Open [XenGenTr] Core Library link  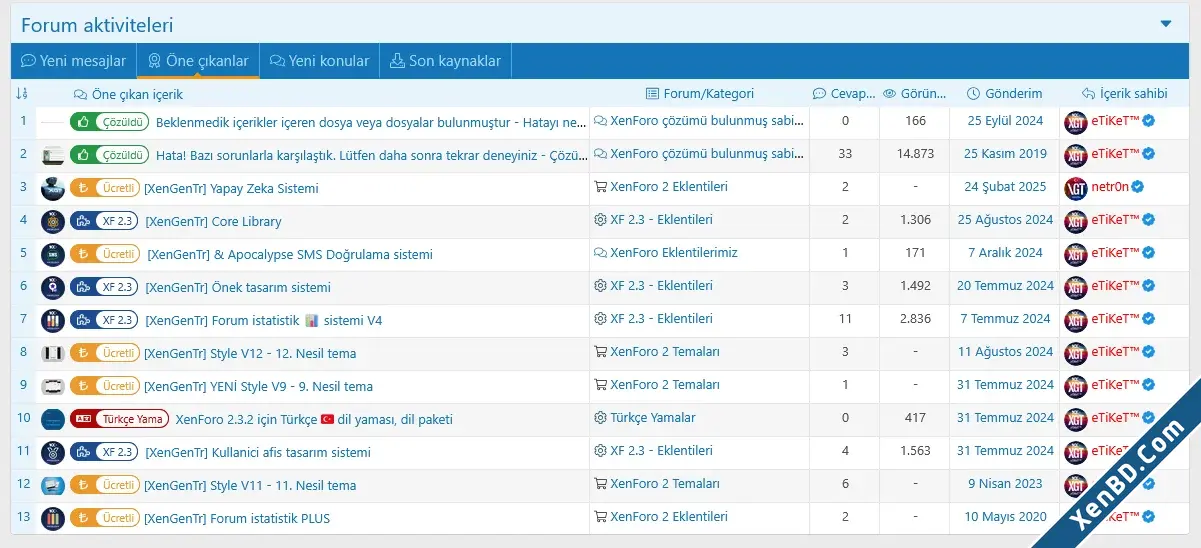(213, 221)
